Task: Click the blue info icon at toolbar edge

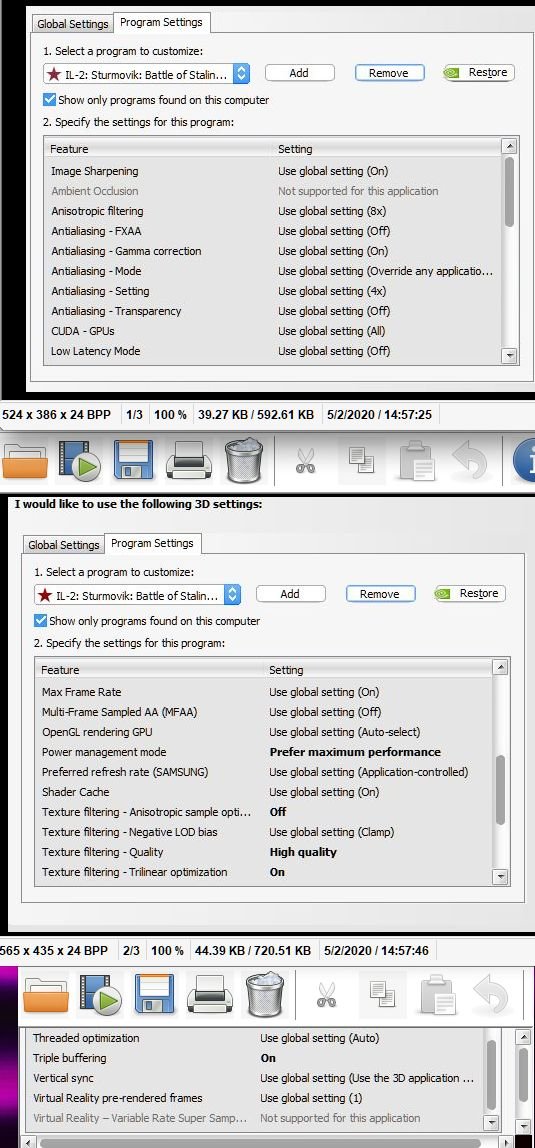Action: click(x=525, y=461)
